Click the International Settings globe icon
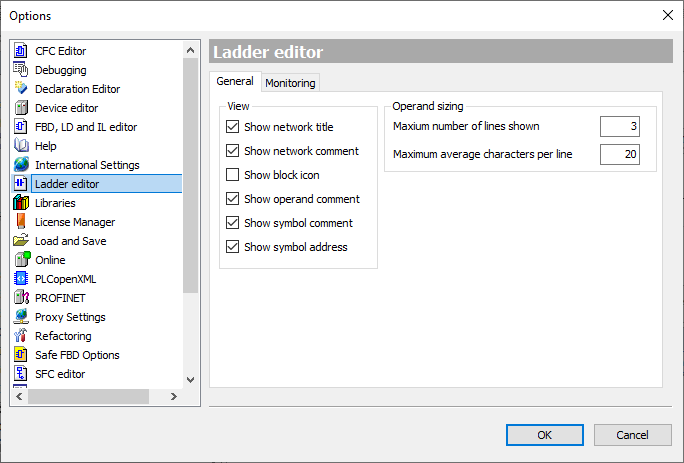This screenshot has width=684, height=463. pos(21,165)
